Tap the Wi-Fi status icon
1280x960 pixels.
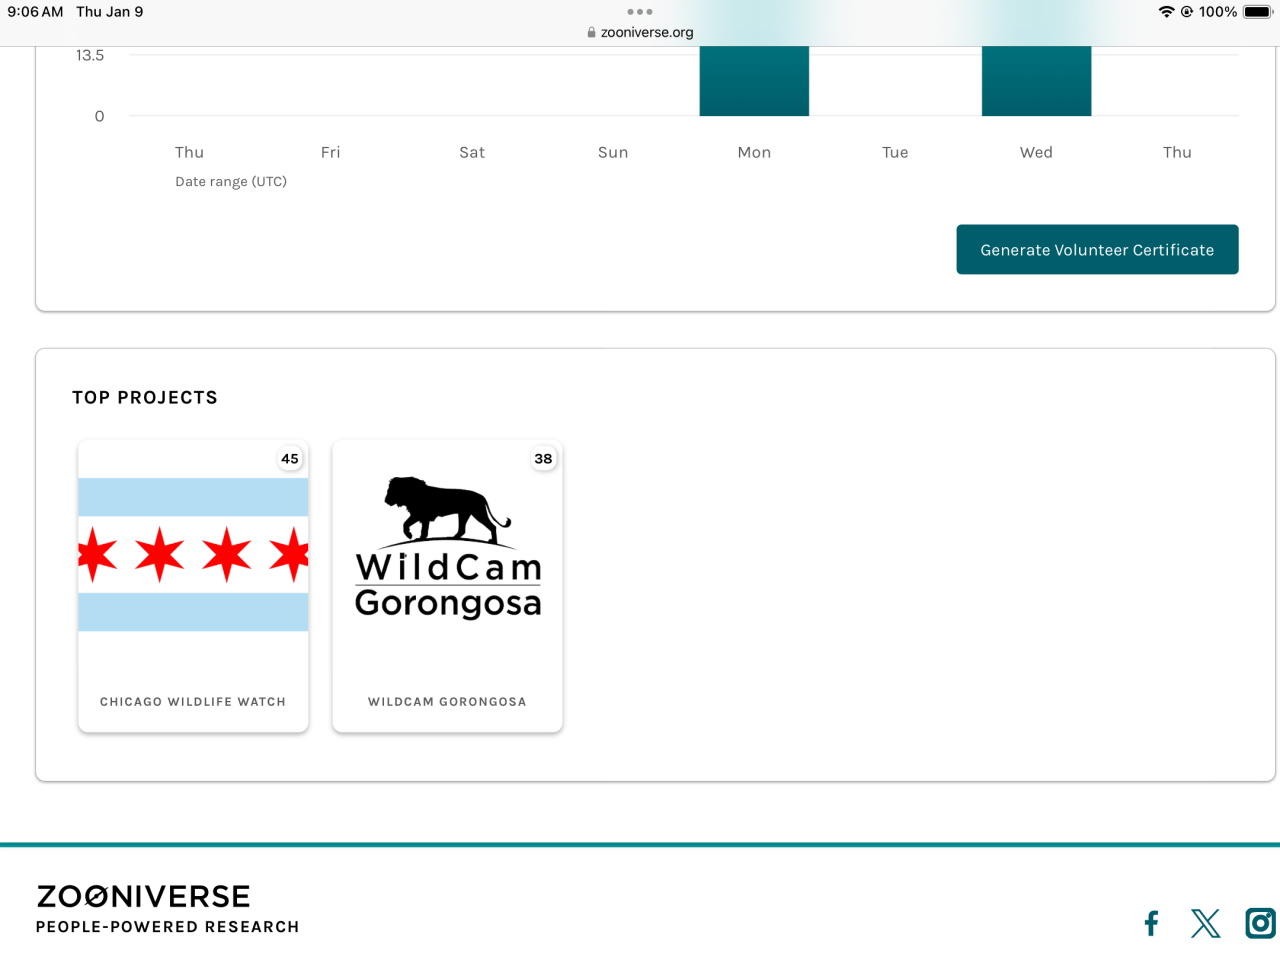(x=1166, y=12)
